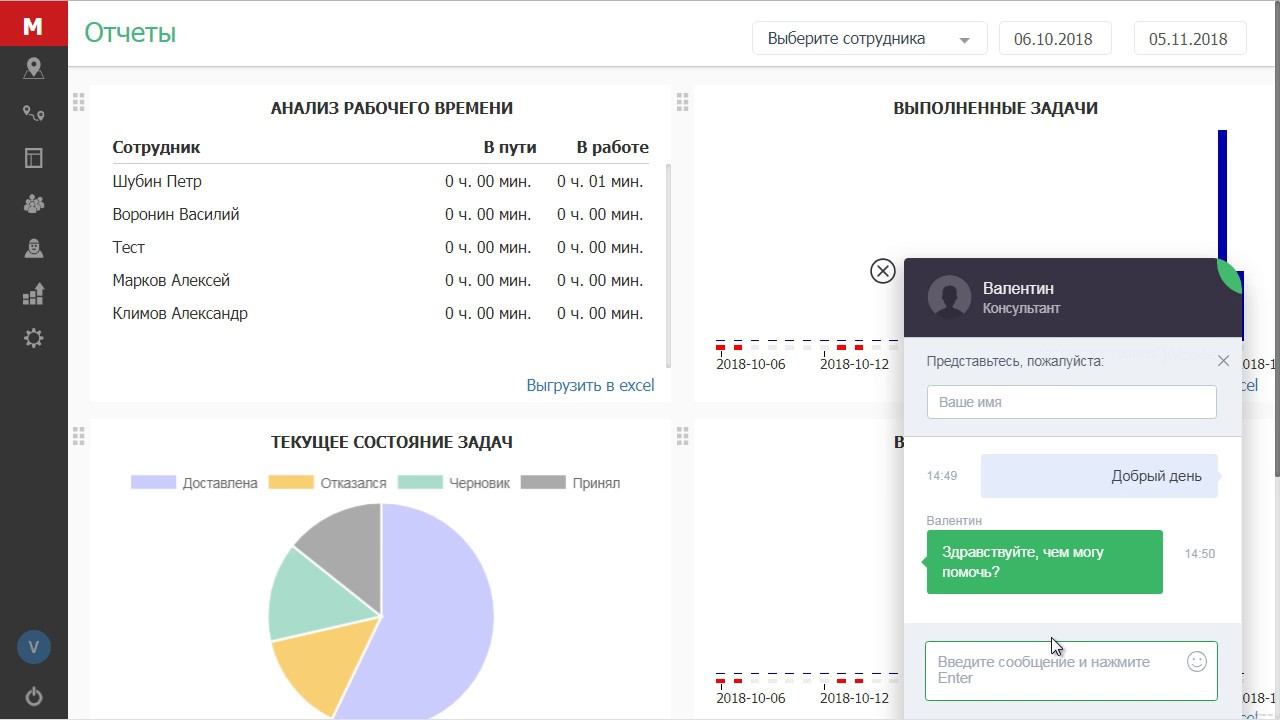The image size is (1280, 720).
Task: Click the user avatar V icon
Action: click(x=33, y=647)
